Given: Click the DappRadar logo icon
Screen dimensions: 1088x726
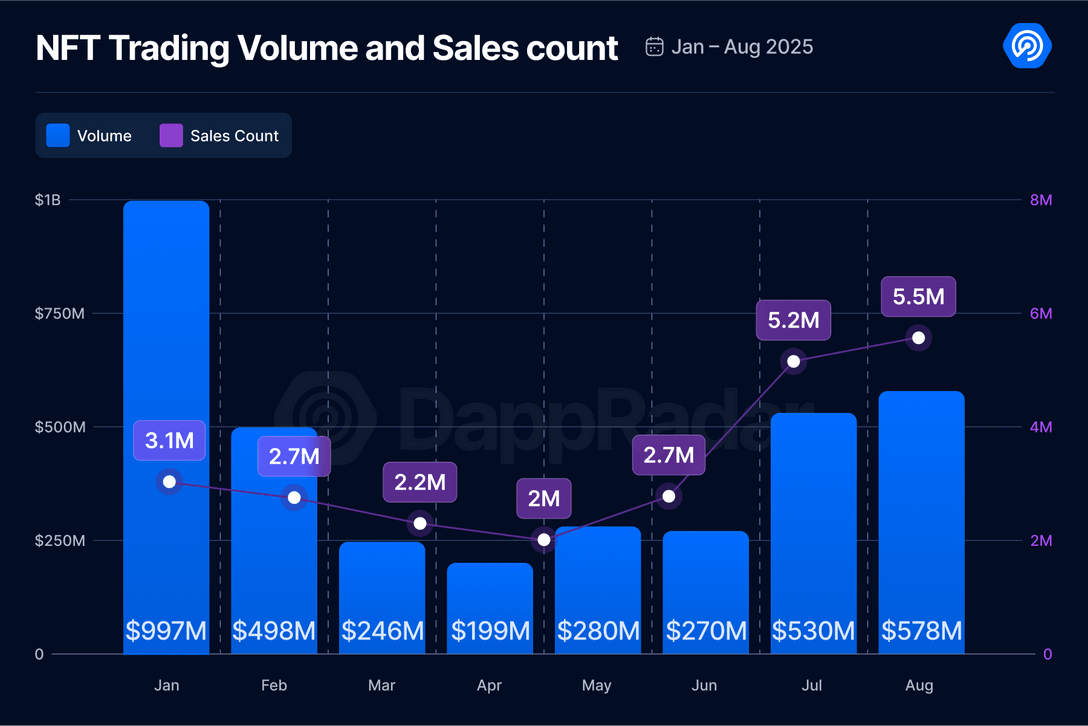Looking at the screenshot, I should [1026, 46].
